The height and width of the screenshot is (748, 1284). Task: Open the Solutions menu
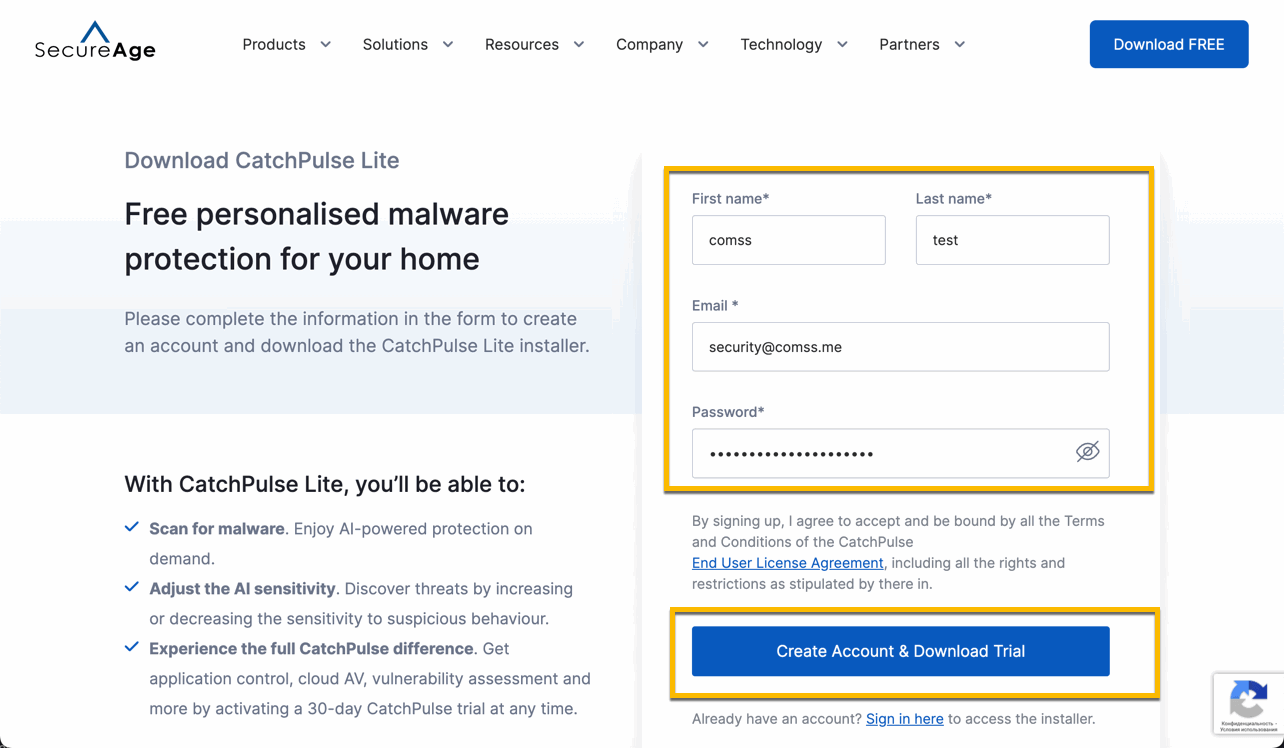[395, 45]
